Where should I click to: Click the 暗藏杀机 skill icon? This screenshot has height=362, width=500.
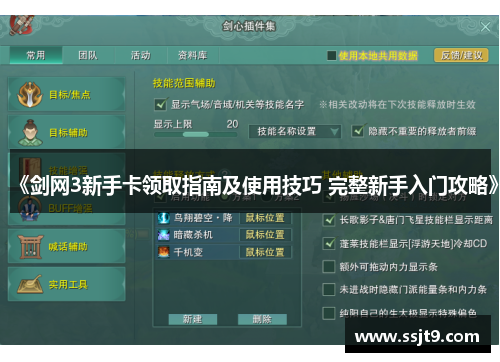click(x=163, y=235)
